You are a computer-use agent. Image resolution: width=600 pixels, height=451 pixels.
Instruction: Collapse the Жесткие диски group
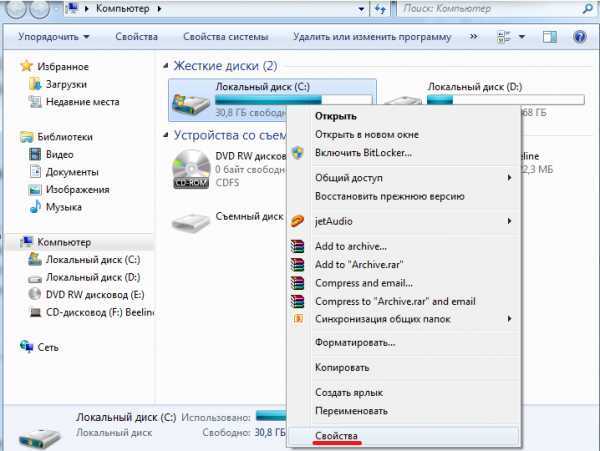pyautogui.click(x=166, y=66)
